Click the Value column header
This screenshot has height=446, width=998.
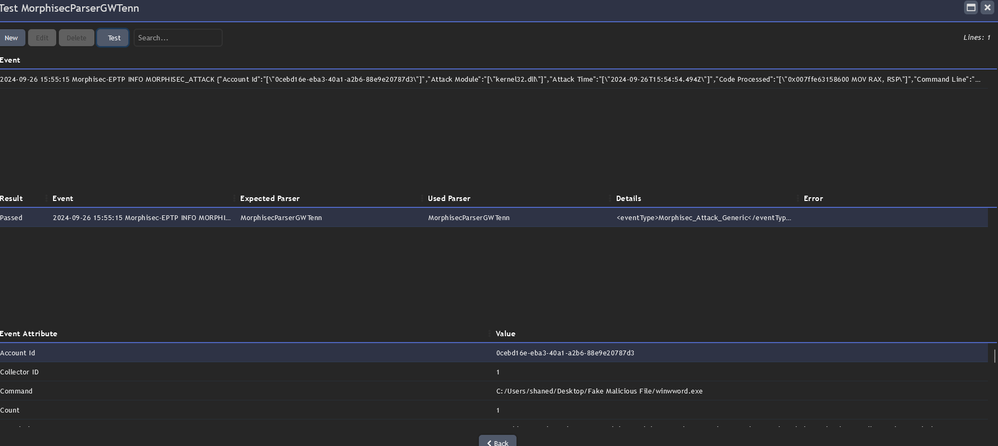point(505,333)
